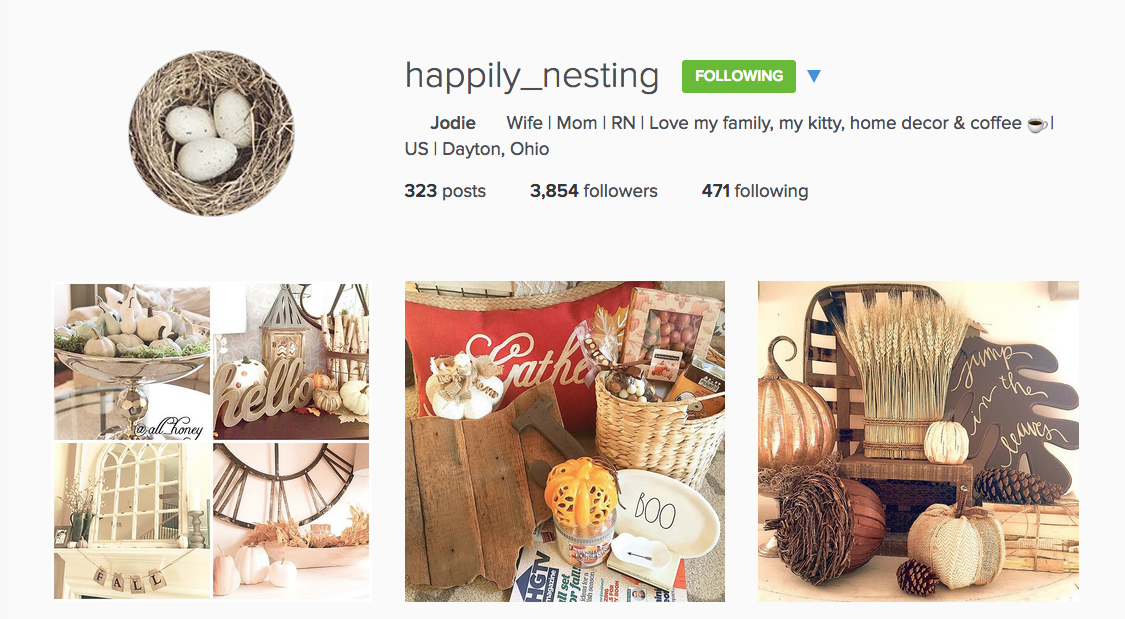
Task: Click the name Jodie in bio
Action: tap(453, 123)
